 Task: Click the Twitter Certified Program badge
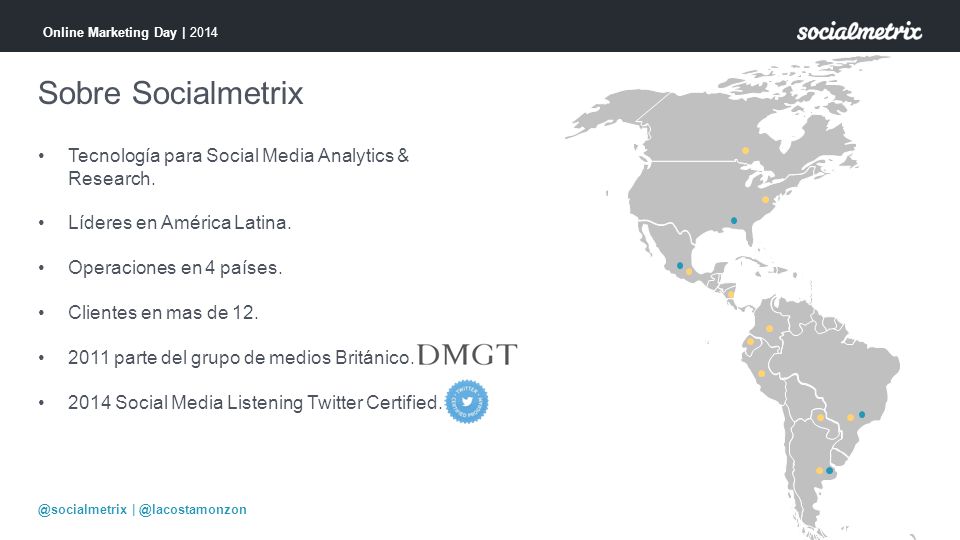(467, 402)
